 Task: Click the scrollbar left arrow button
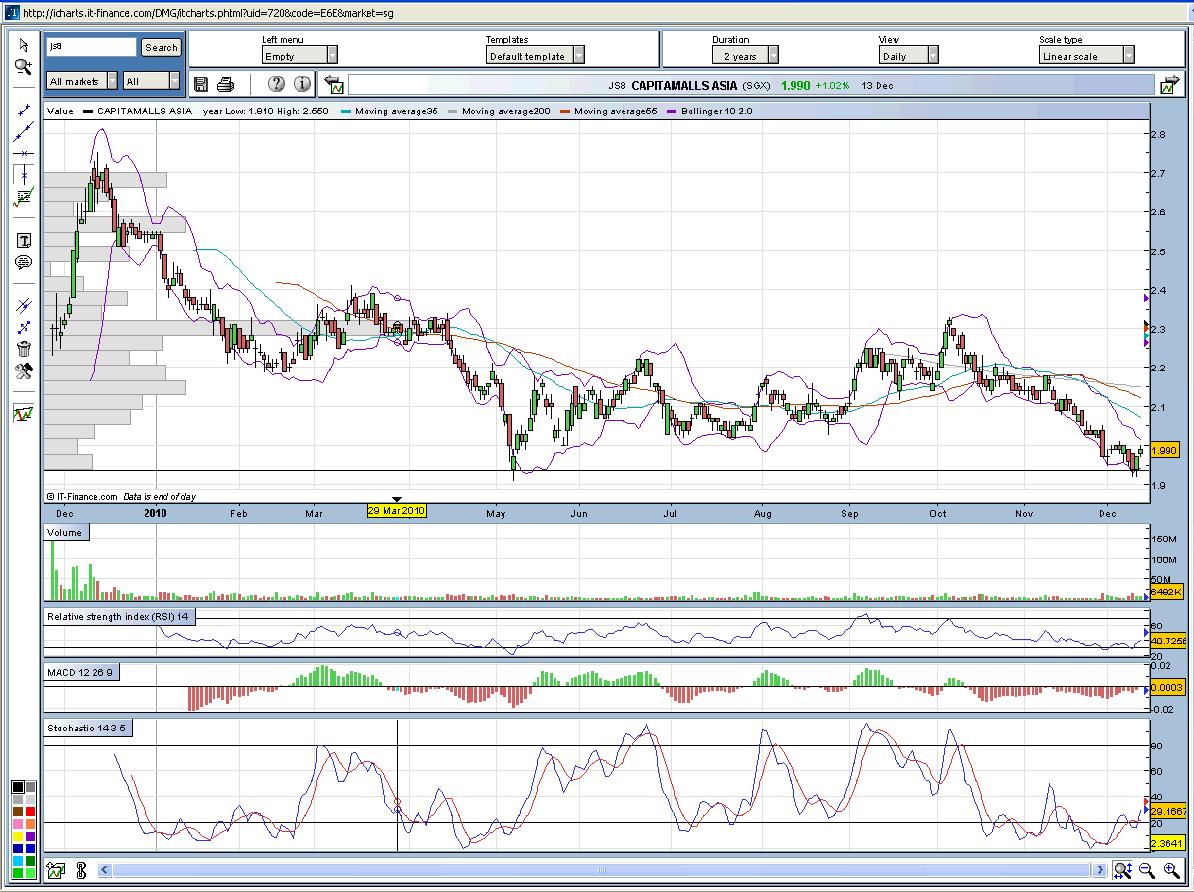click(x=105, y=870)
